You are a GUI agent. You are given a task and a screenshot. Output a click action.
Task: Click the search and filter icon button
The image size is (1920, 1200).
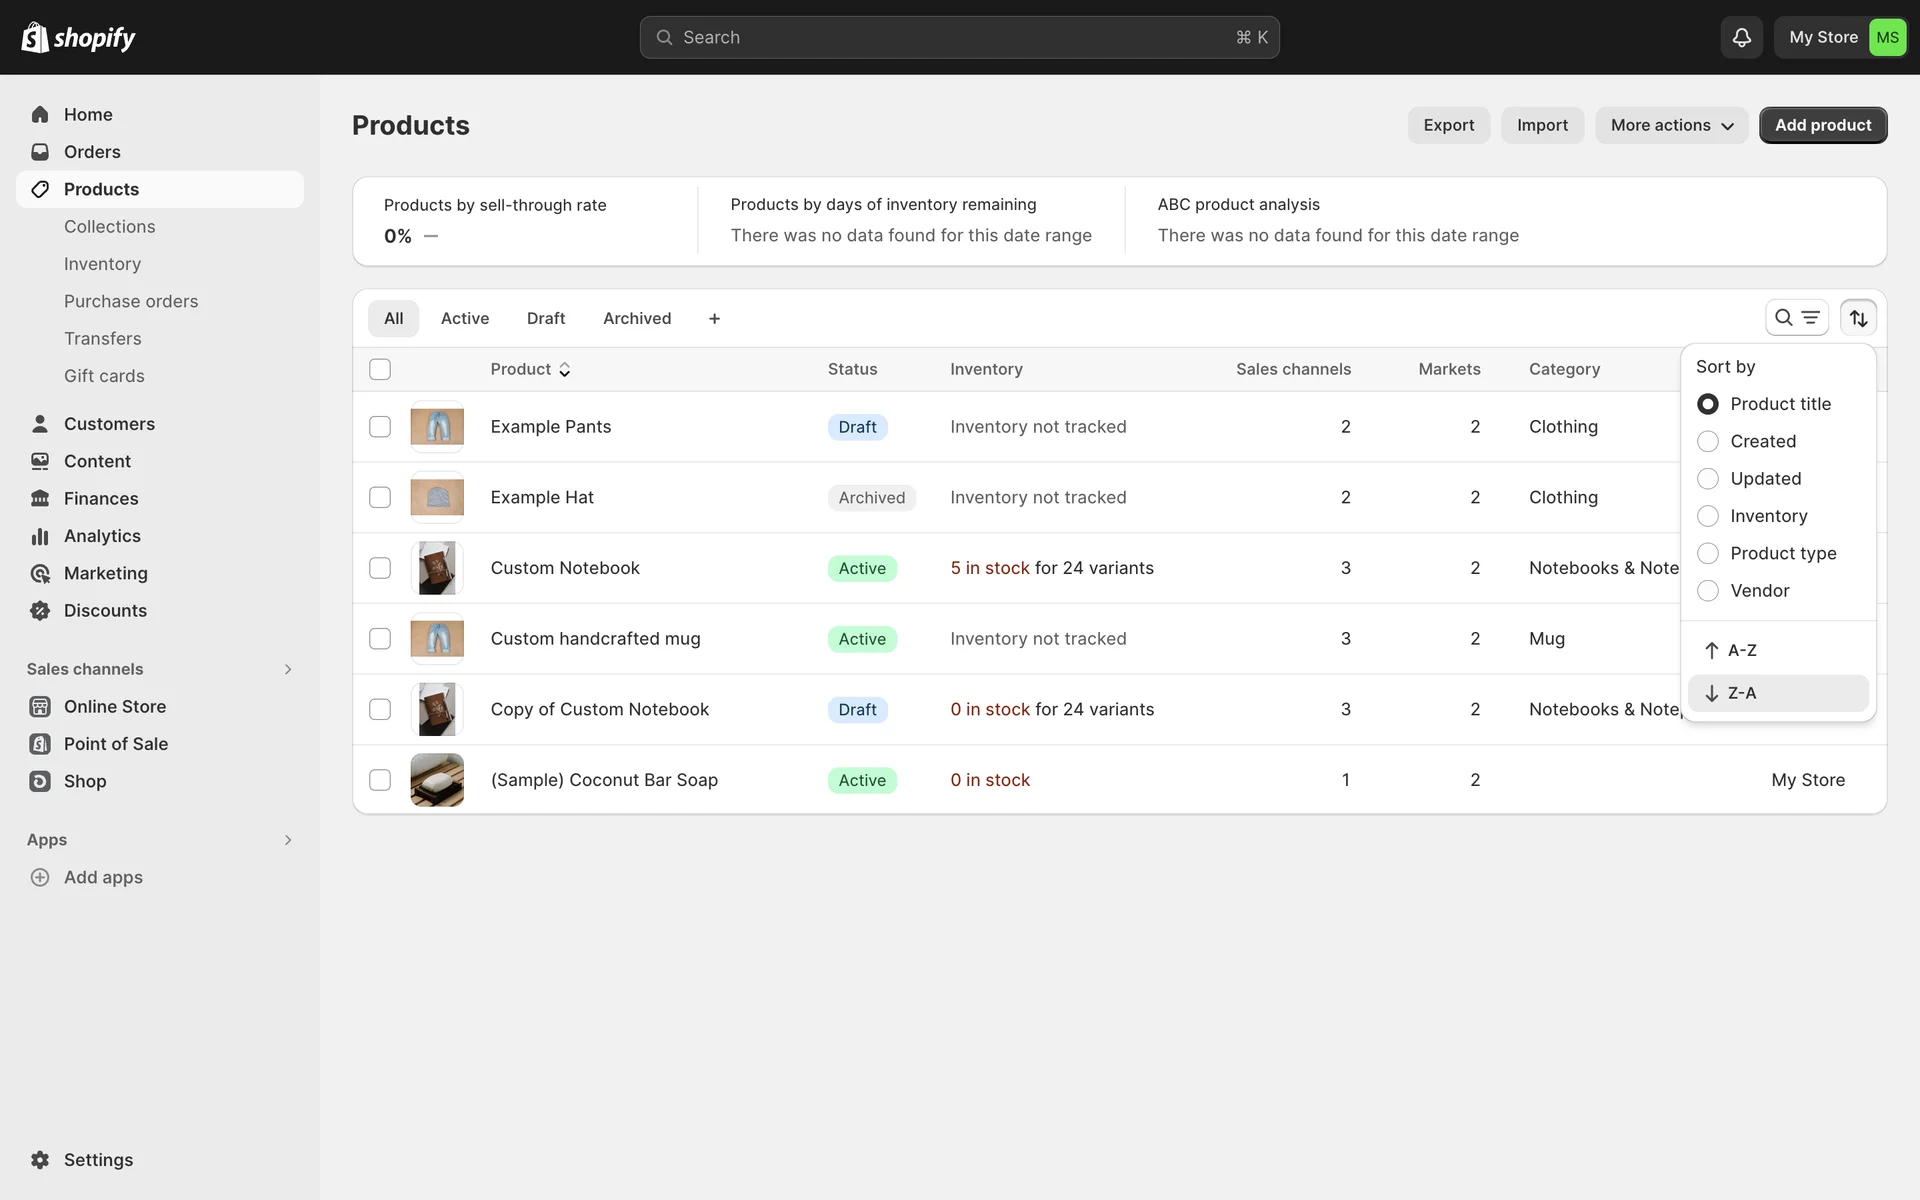pyautogui.click(x=1796, y=318)
